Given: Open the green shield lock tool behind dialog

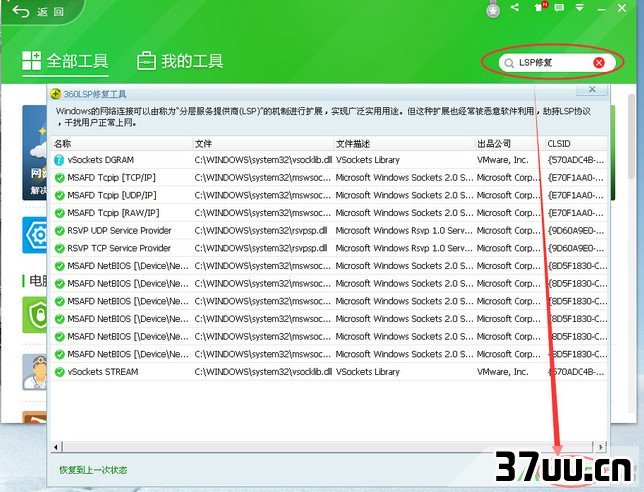Looking at the screenshot, I should (35, 315).
